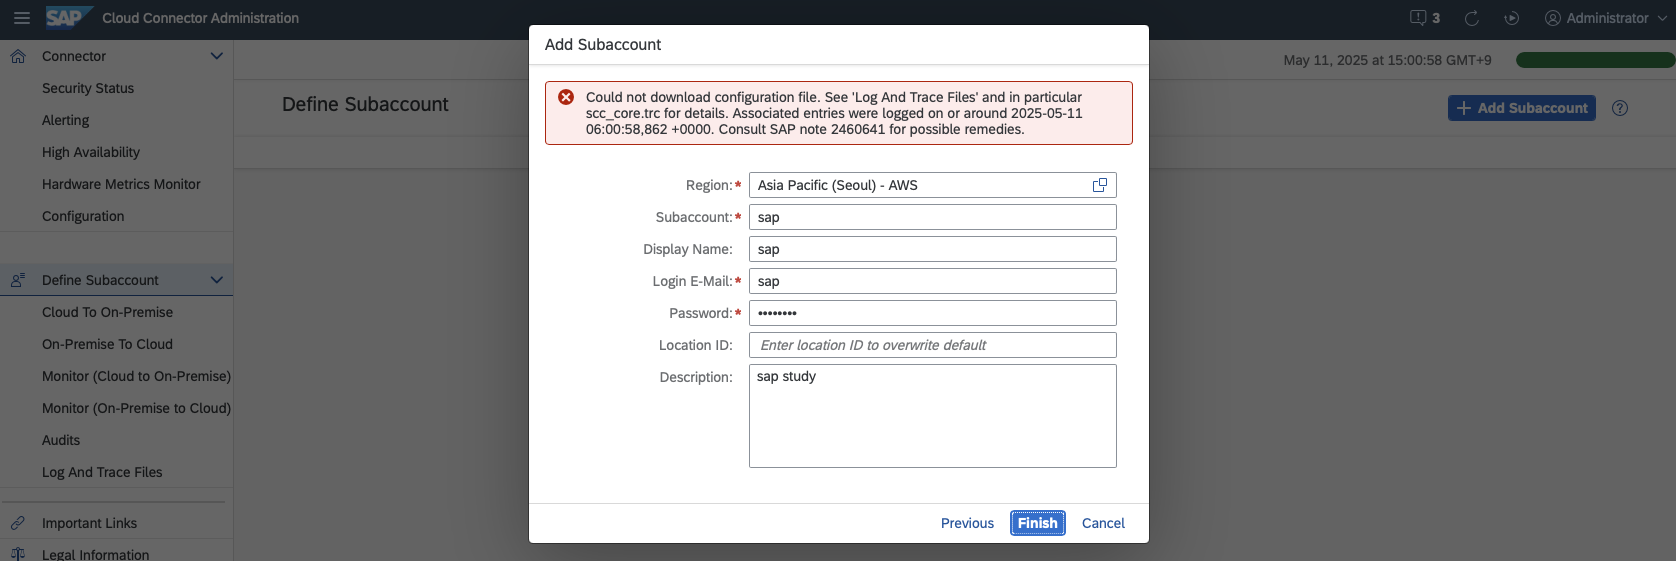Click the Finish button
Viewport: 1676px width, 561px height.
tap(1038, 523)
